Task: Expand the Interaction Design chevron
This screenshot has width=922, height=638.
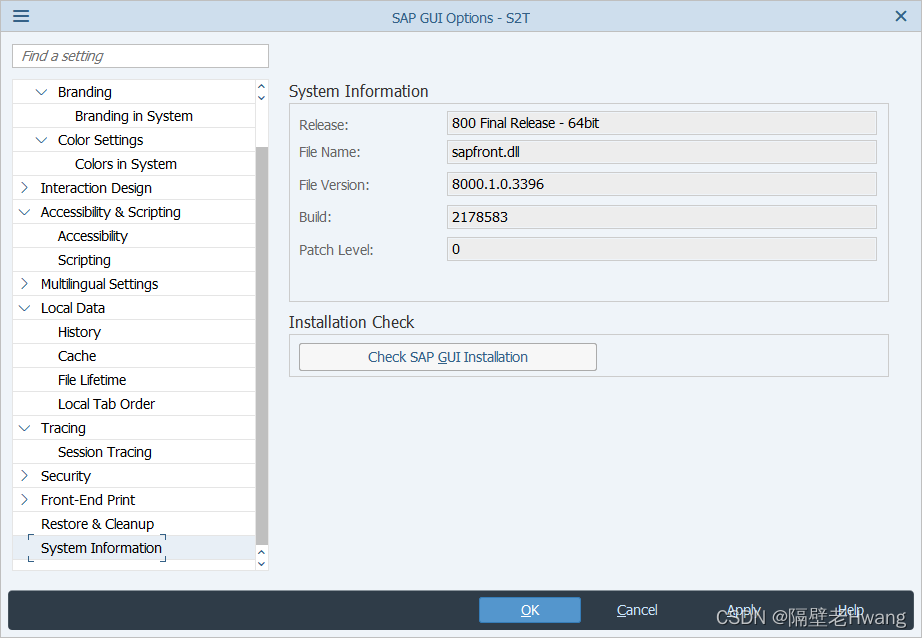Action: [x=24, y=188]
